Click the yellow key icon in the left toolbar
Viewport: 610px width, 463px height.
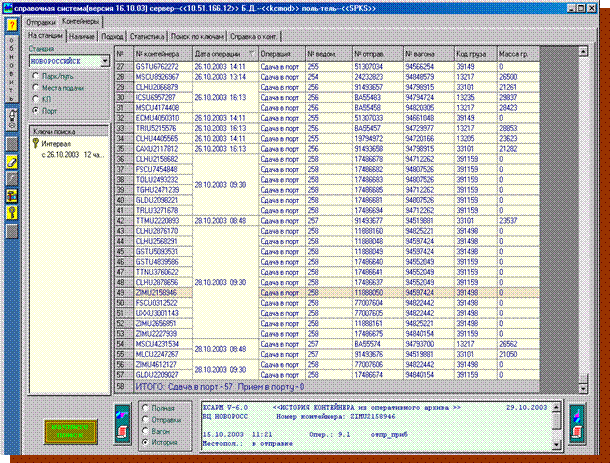click(x=12, y=213)
